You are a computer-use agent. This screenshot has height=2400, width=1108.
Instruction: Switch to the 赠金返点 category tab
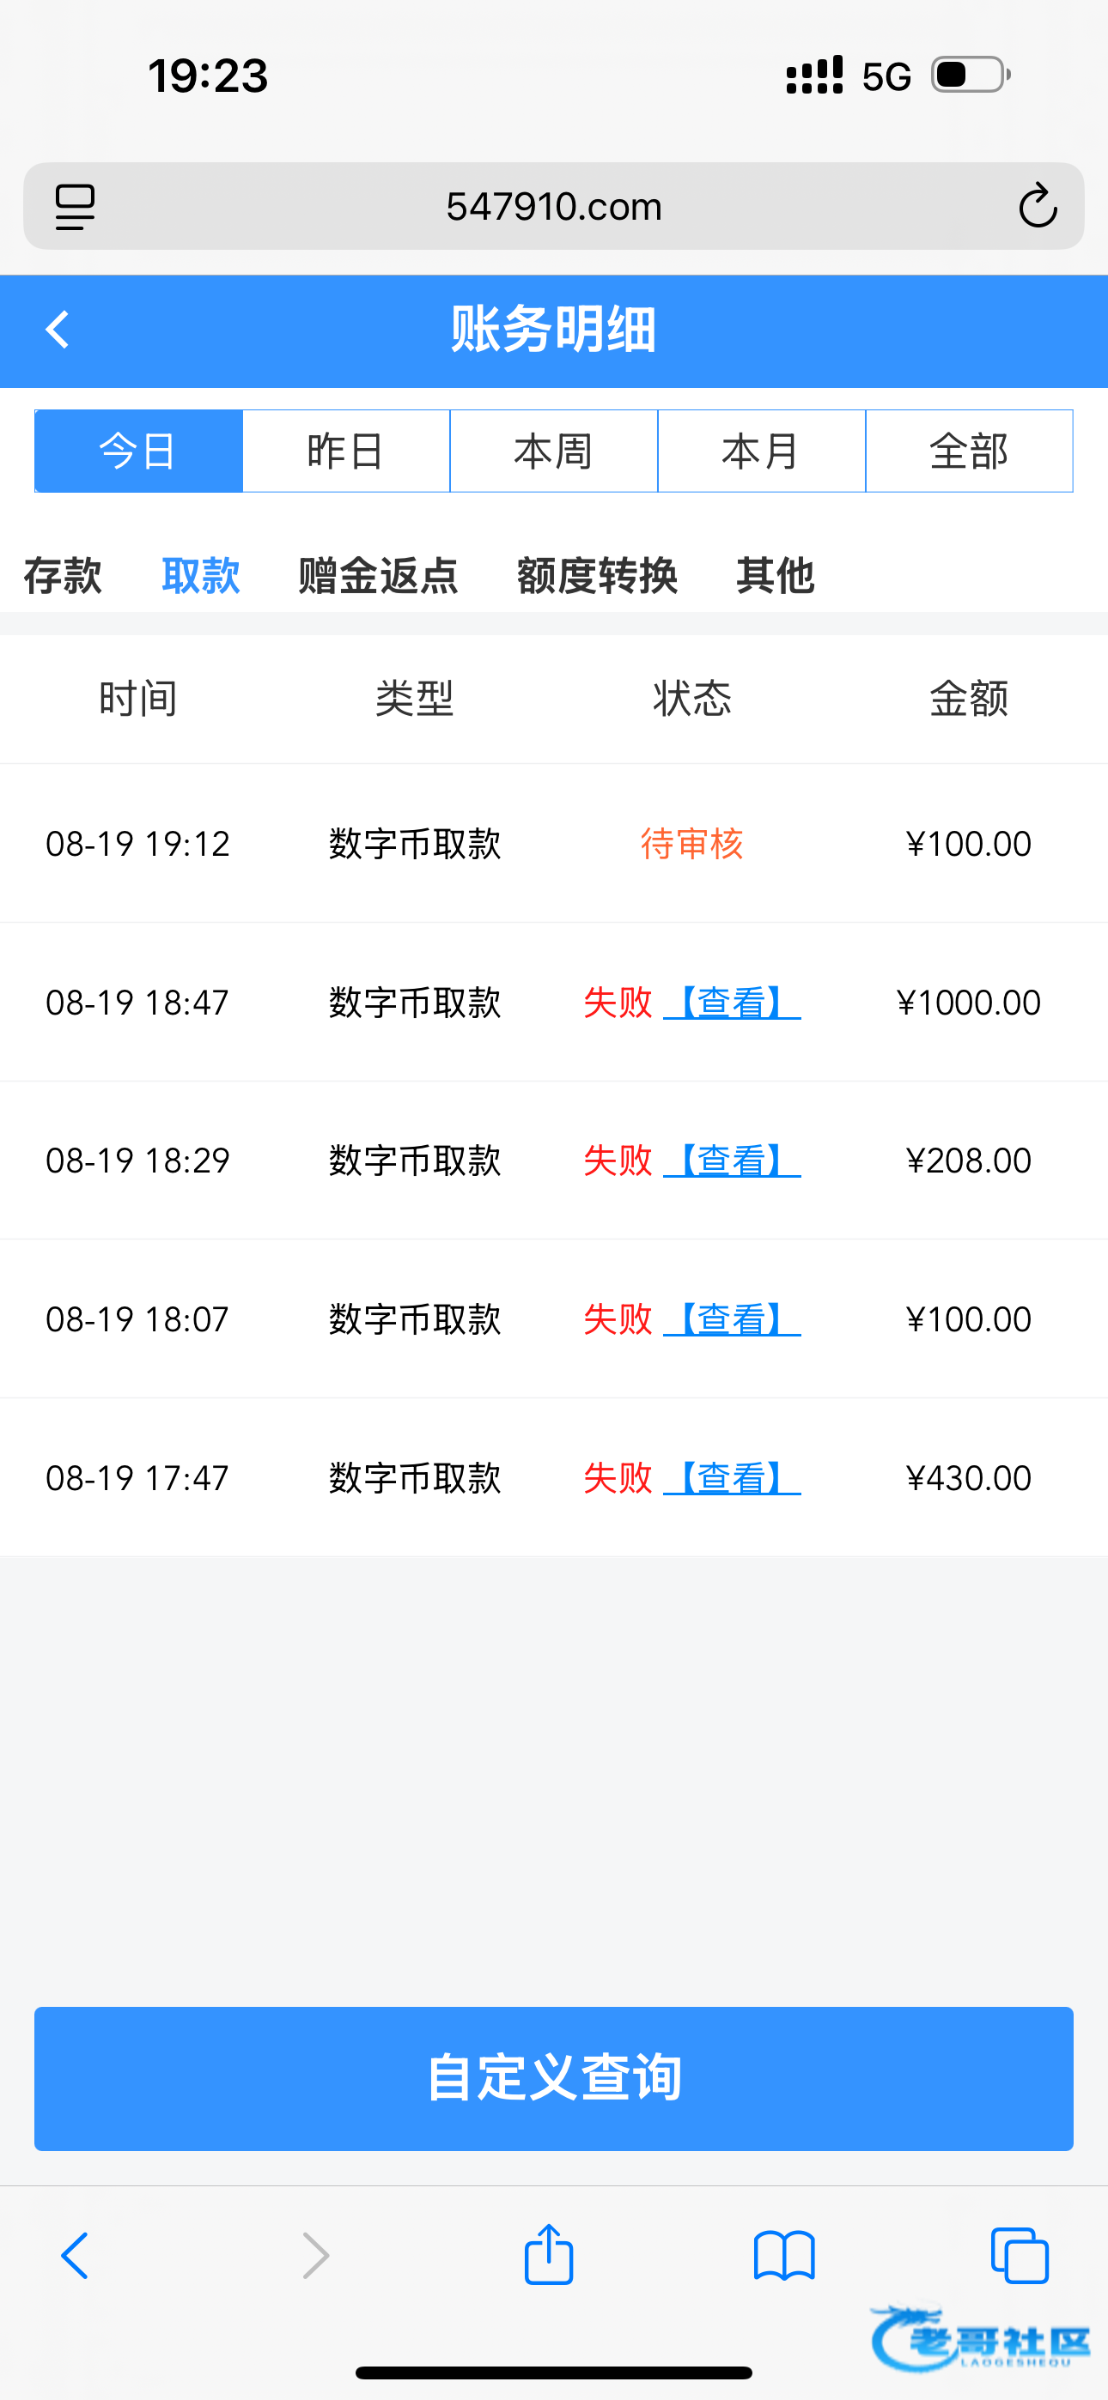point(378,576)
